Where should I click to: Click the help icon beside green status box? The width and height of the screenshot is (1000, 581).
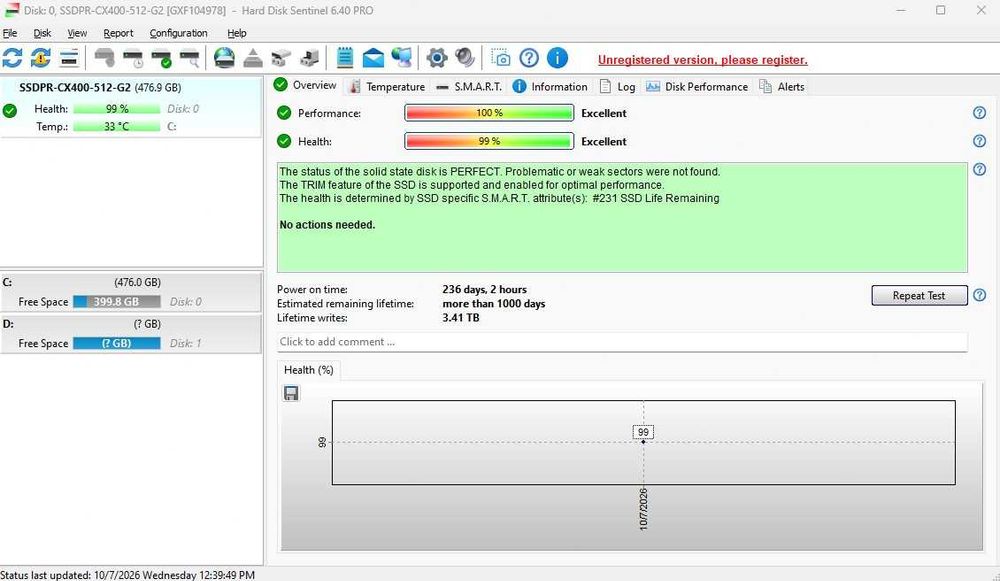coord(980,170)
